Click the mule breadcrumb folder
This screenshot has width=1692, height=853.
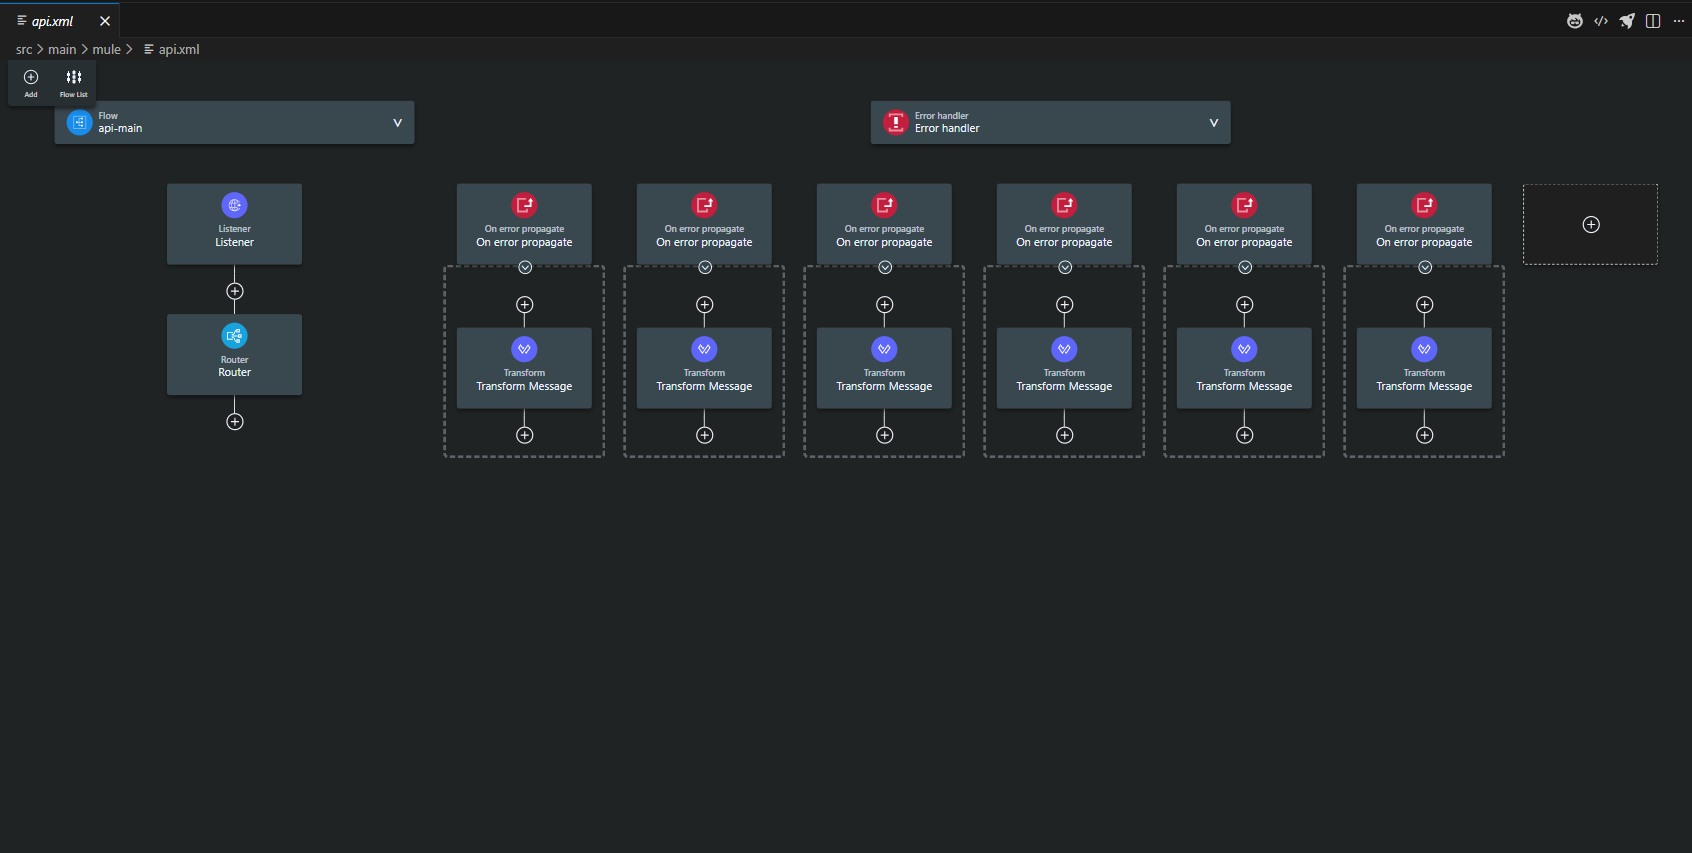pyautogui.click(x=106, y=49)
